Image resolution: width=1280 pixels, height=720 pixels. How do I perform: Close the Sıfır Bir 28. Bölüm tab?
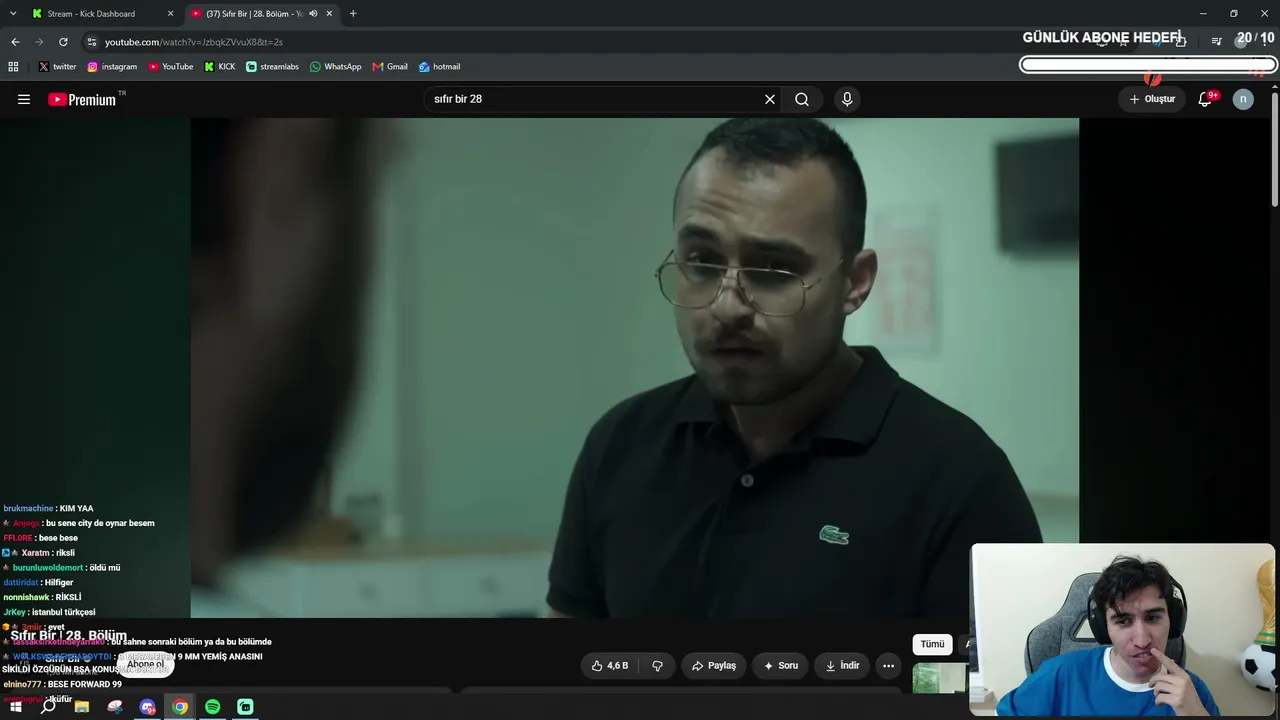[329, 14]
